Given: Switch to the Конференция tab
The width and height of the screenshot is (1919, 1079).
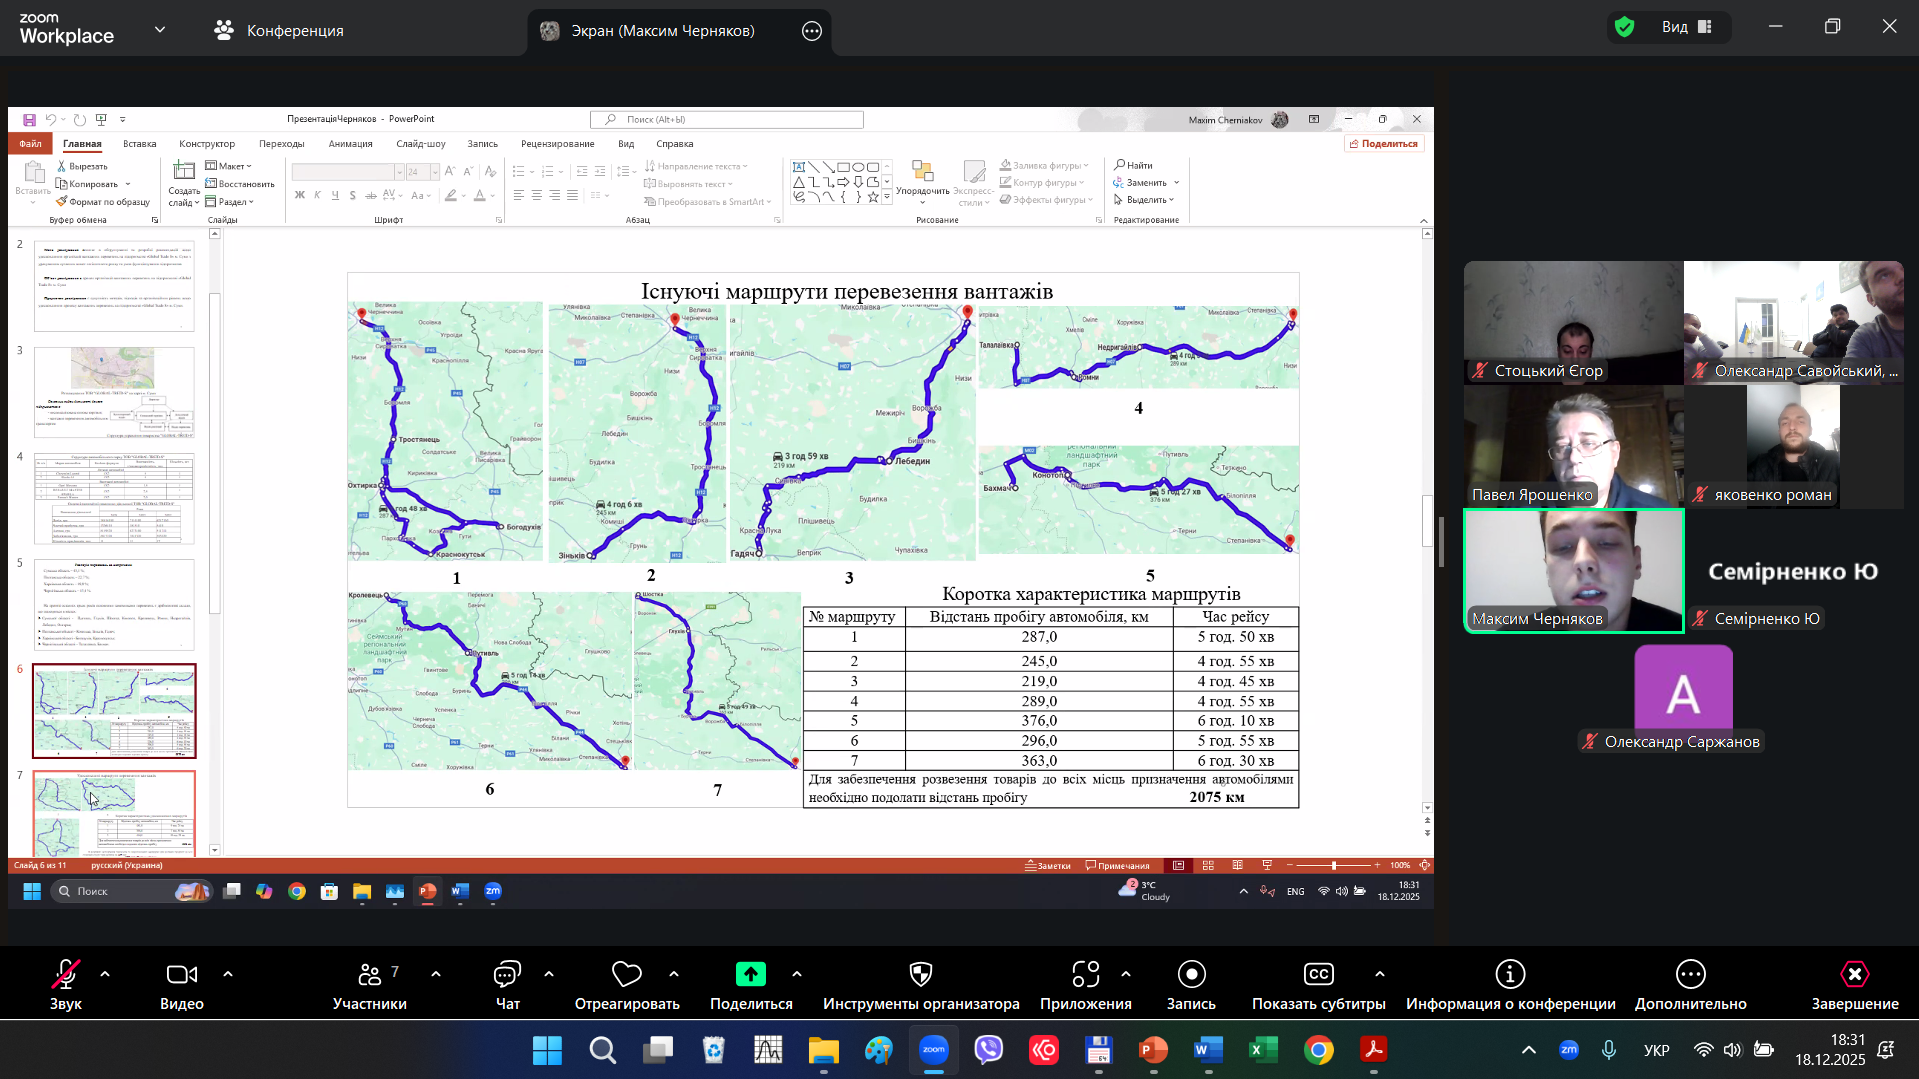Looking at the screenshot, I should point(279,31).
